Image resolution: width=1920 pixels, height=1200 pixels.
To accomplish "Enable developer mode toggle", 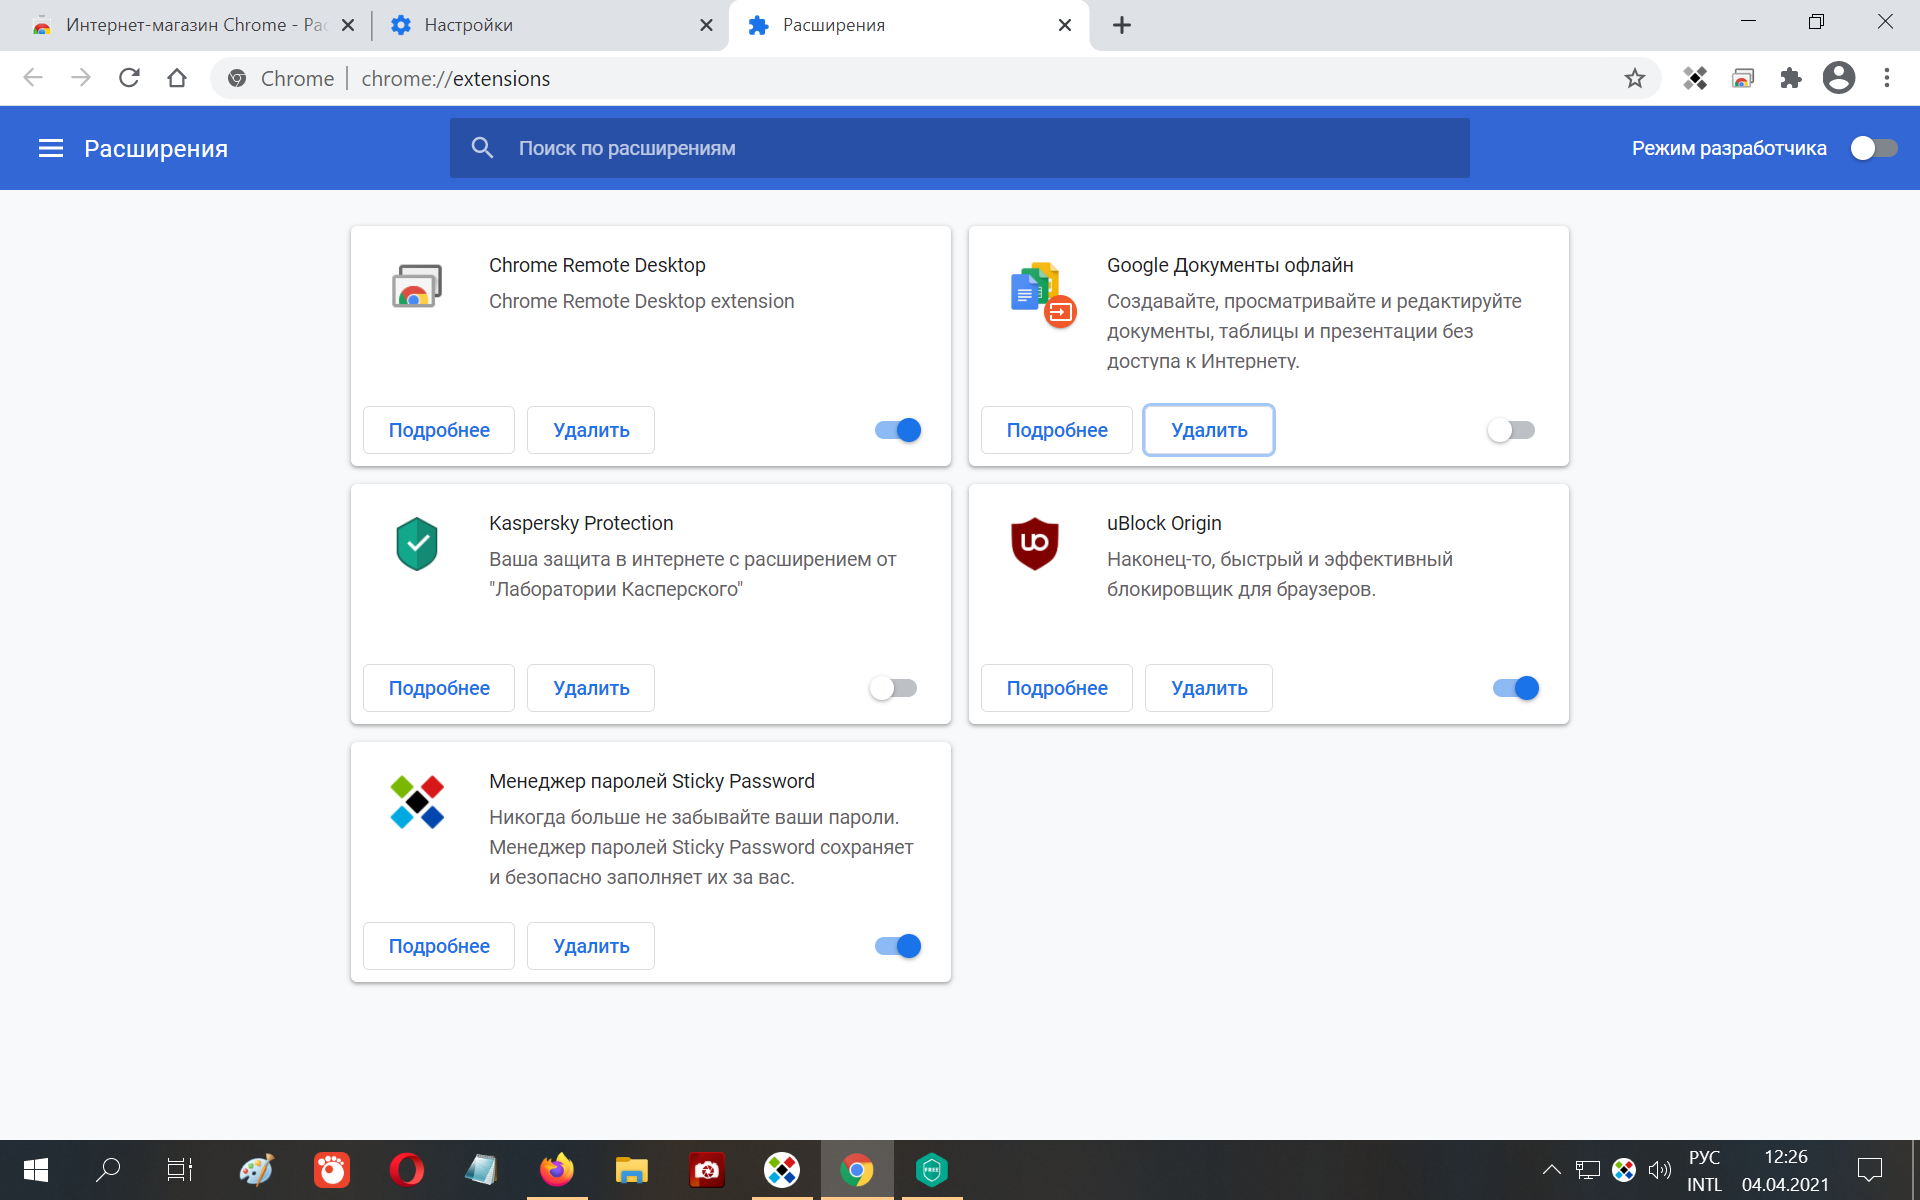I will coord(1874,148).
